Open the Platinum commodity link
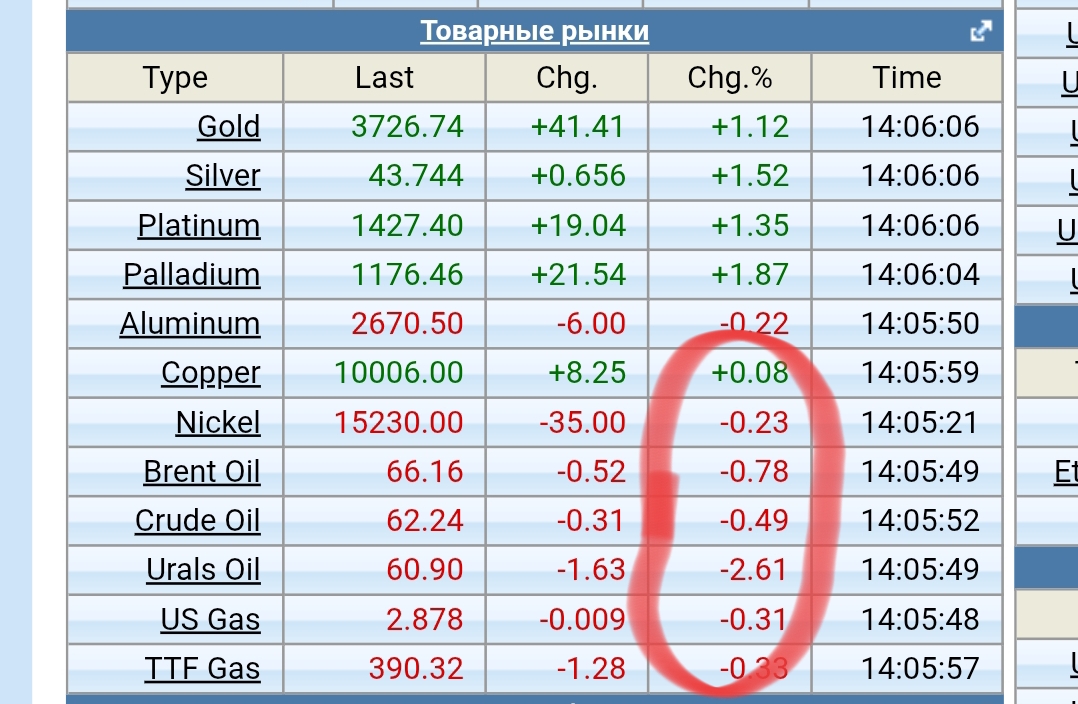The width and height of the screenshot is (1078, 704). coord(199,225)
